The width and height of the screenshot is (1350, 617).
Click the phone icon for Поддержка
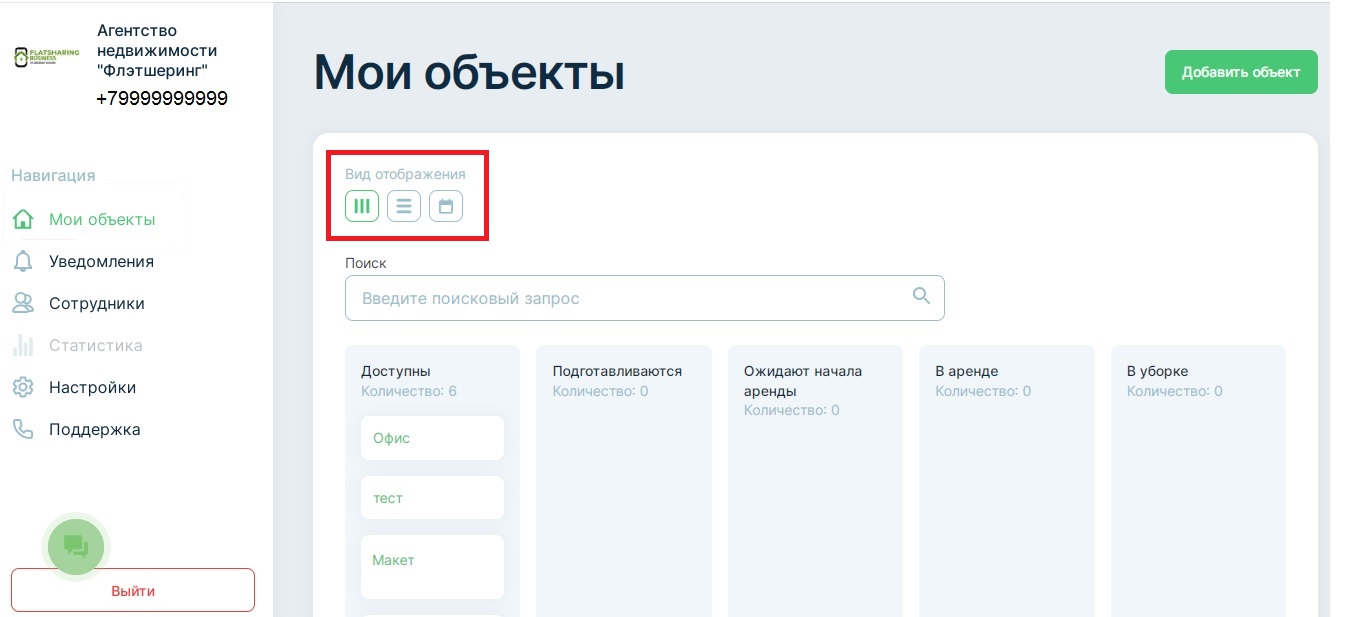pos(23,430)
